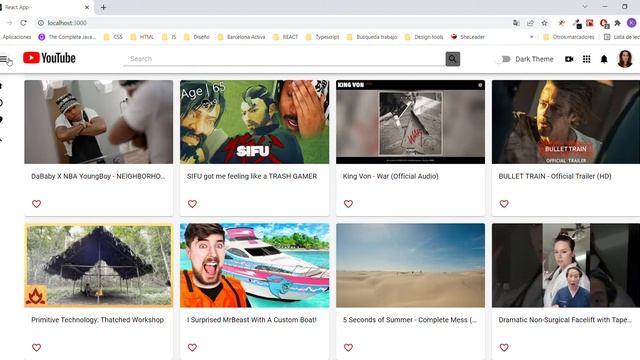Open the Otros marcadores bookmarks folder

point(569,37)
